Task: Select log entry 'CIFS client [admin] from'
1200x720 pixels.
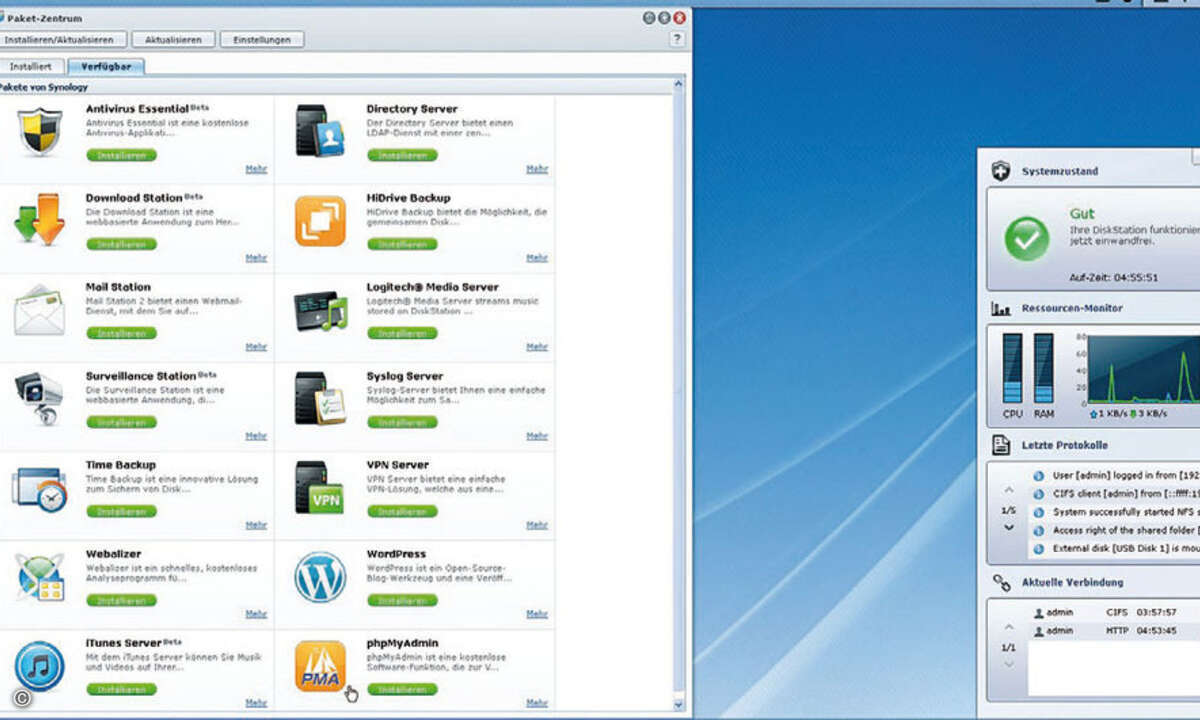Action: [1114, 493]
